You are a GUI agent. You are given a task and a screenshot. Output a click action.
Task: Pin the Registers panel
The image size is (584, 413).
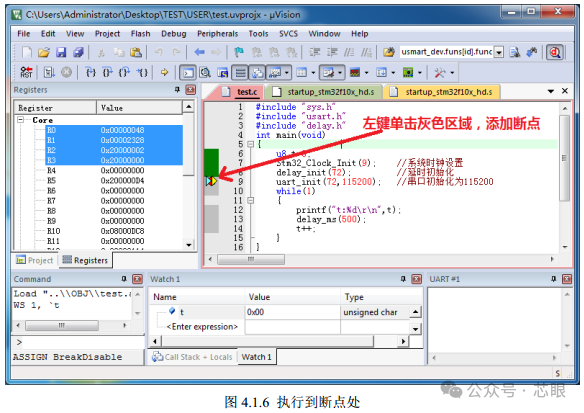pyautogui.click(x=177, y=90)
